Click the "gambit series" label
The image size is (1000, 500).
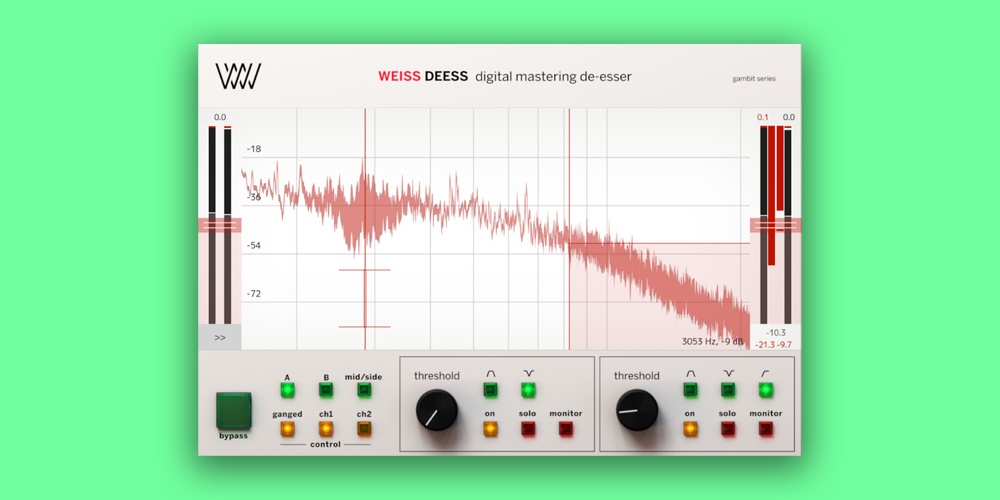pyautogui.click(x=754, y=79)
